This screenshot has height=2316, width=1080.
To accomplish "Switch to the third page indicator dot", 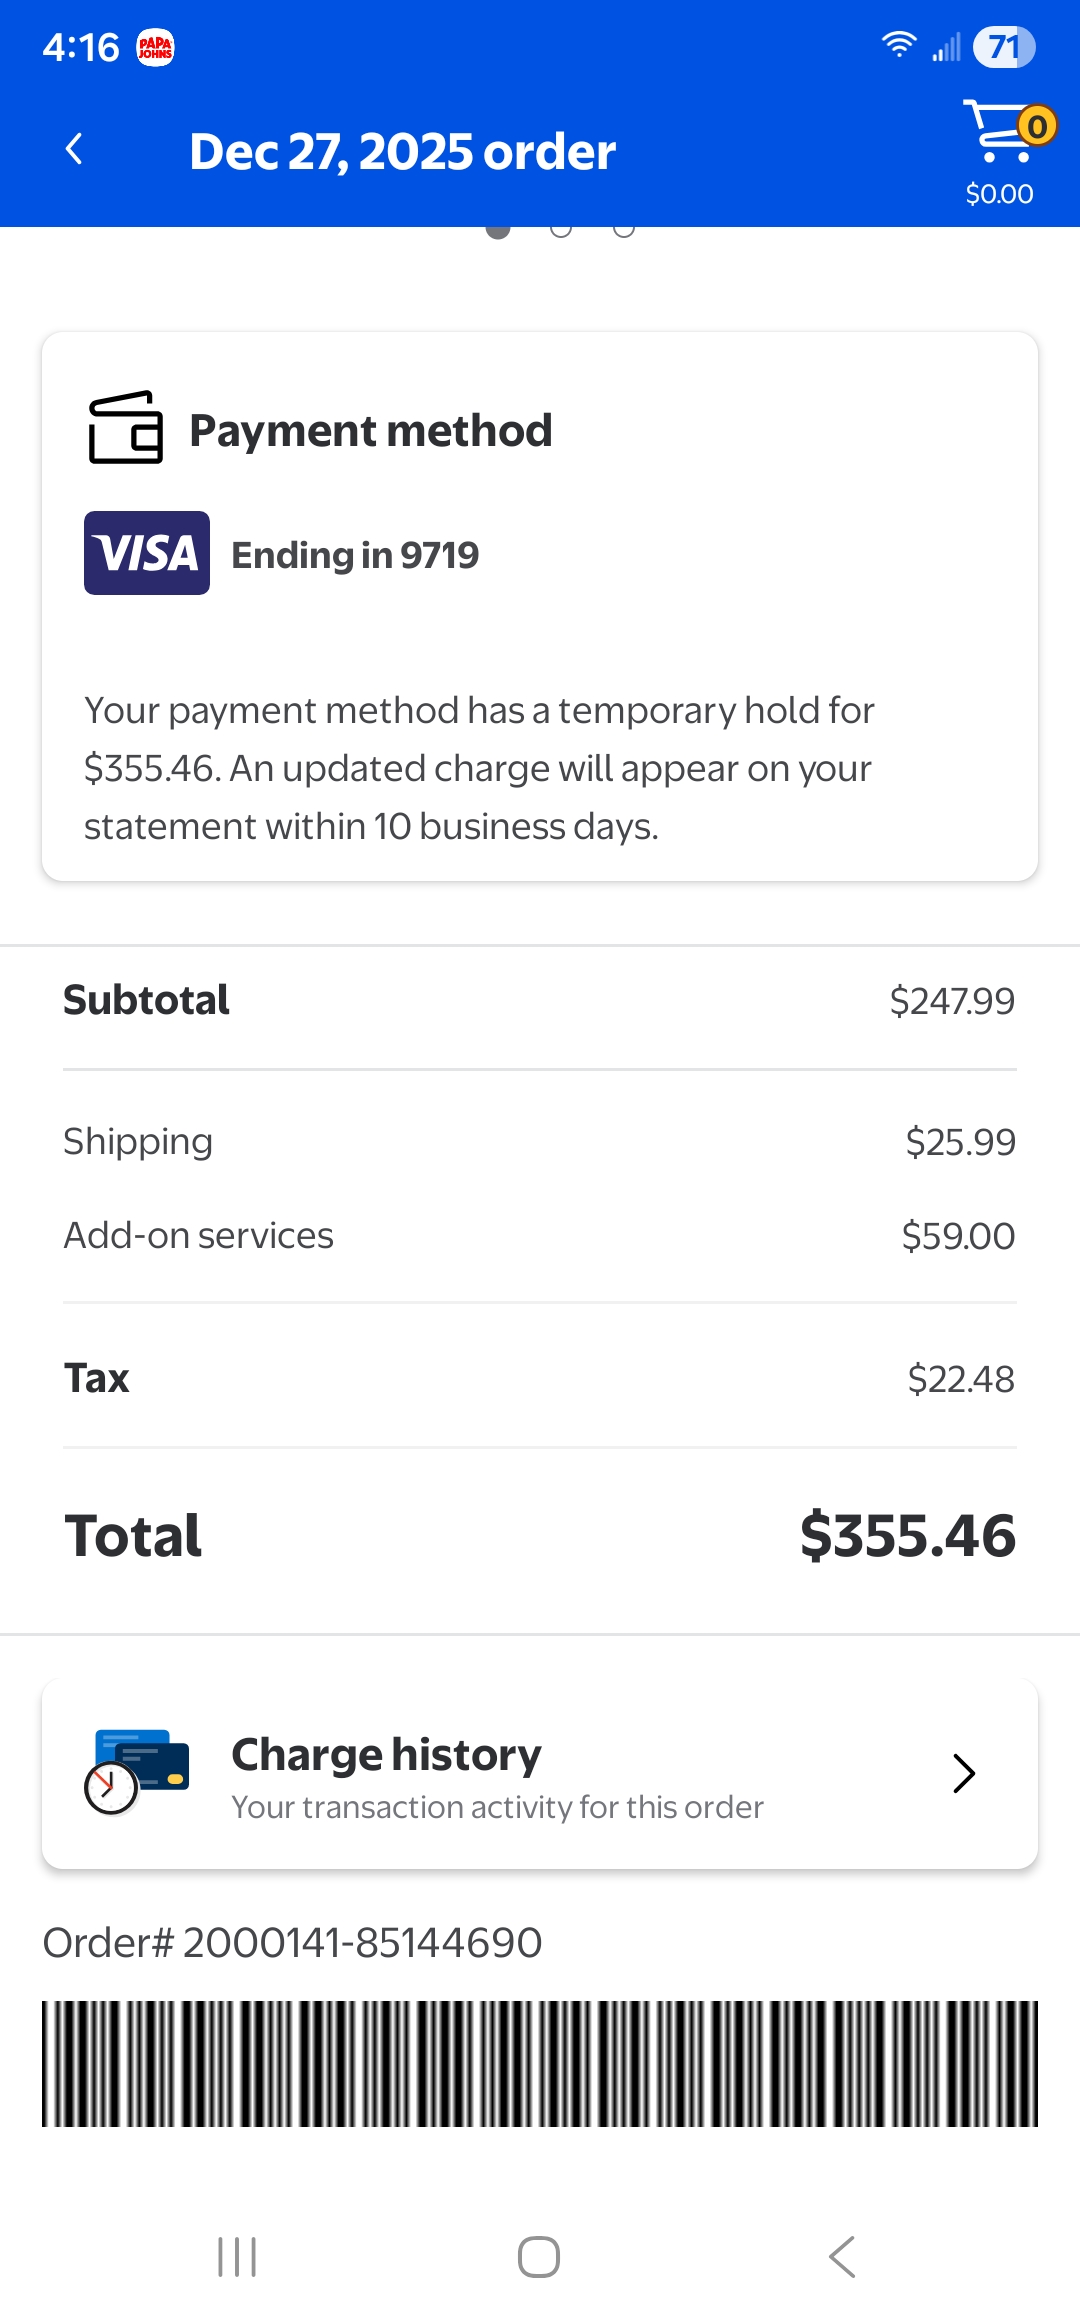I will tap(624, 231).
